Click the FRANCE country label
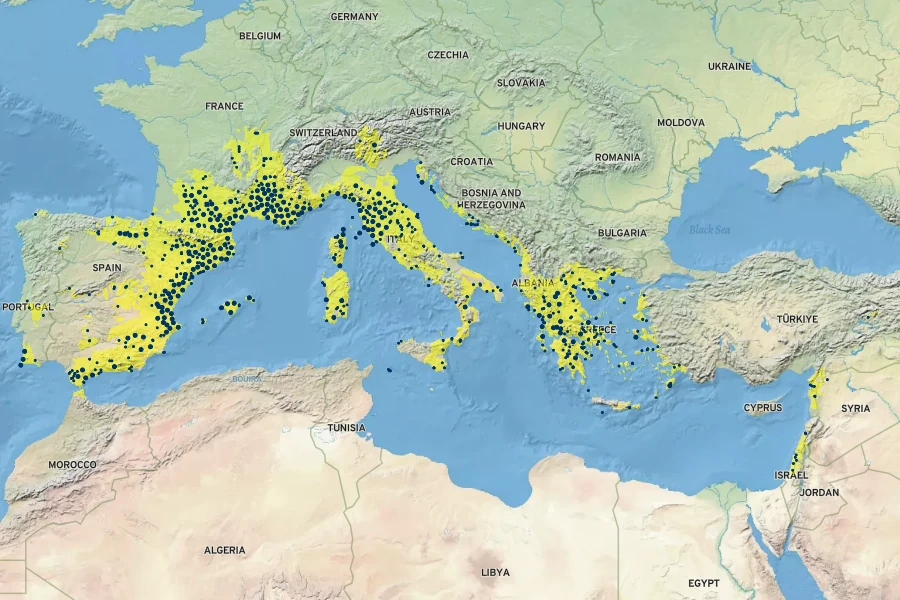The width and height of the screenshot is (900, 600). click(x=224, y=106)
